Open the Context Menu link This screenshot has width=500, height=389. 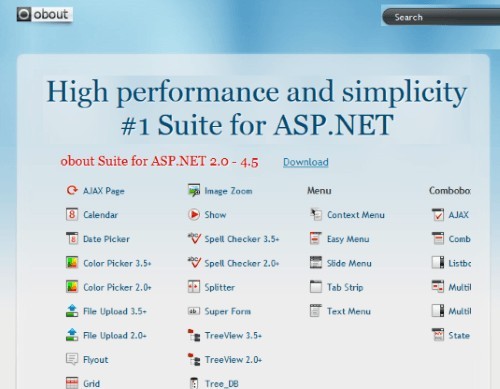click(356, 215)
